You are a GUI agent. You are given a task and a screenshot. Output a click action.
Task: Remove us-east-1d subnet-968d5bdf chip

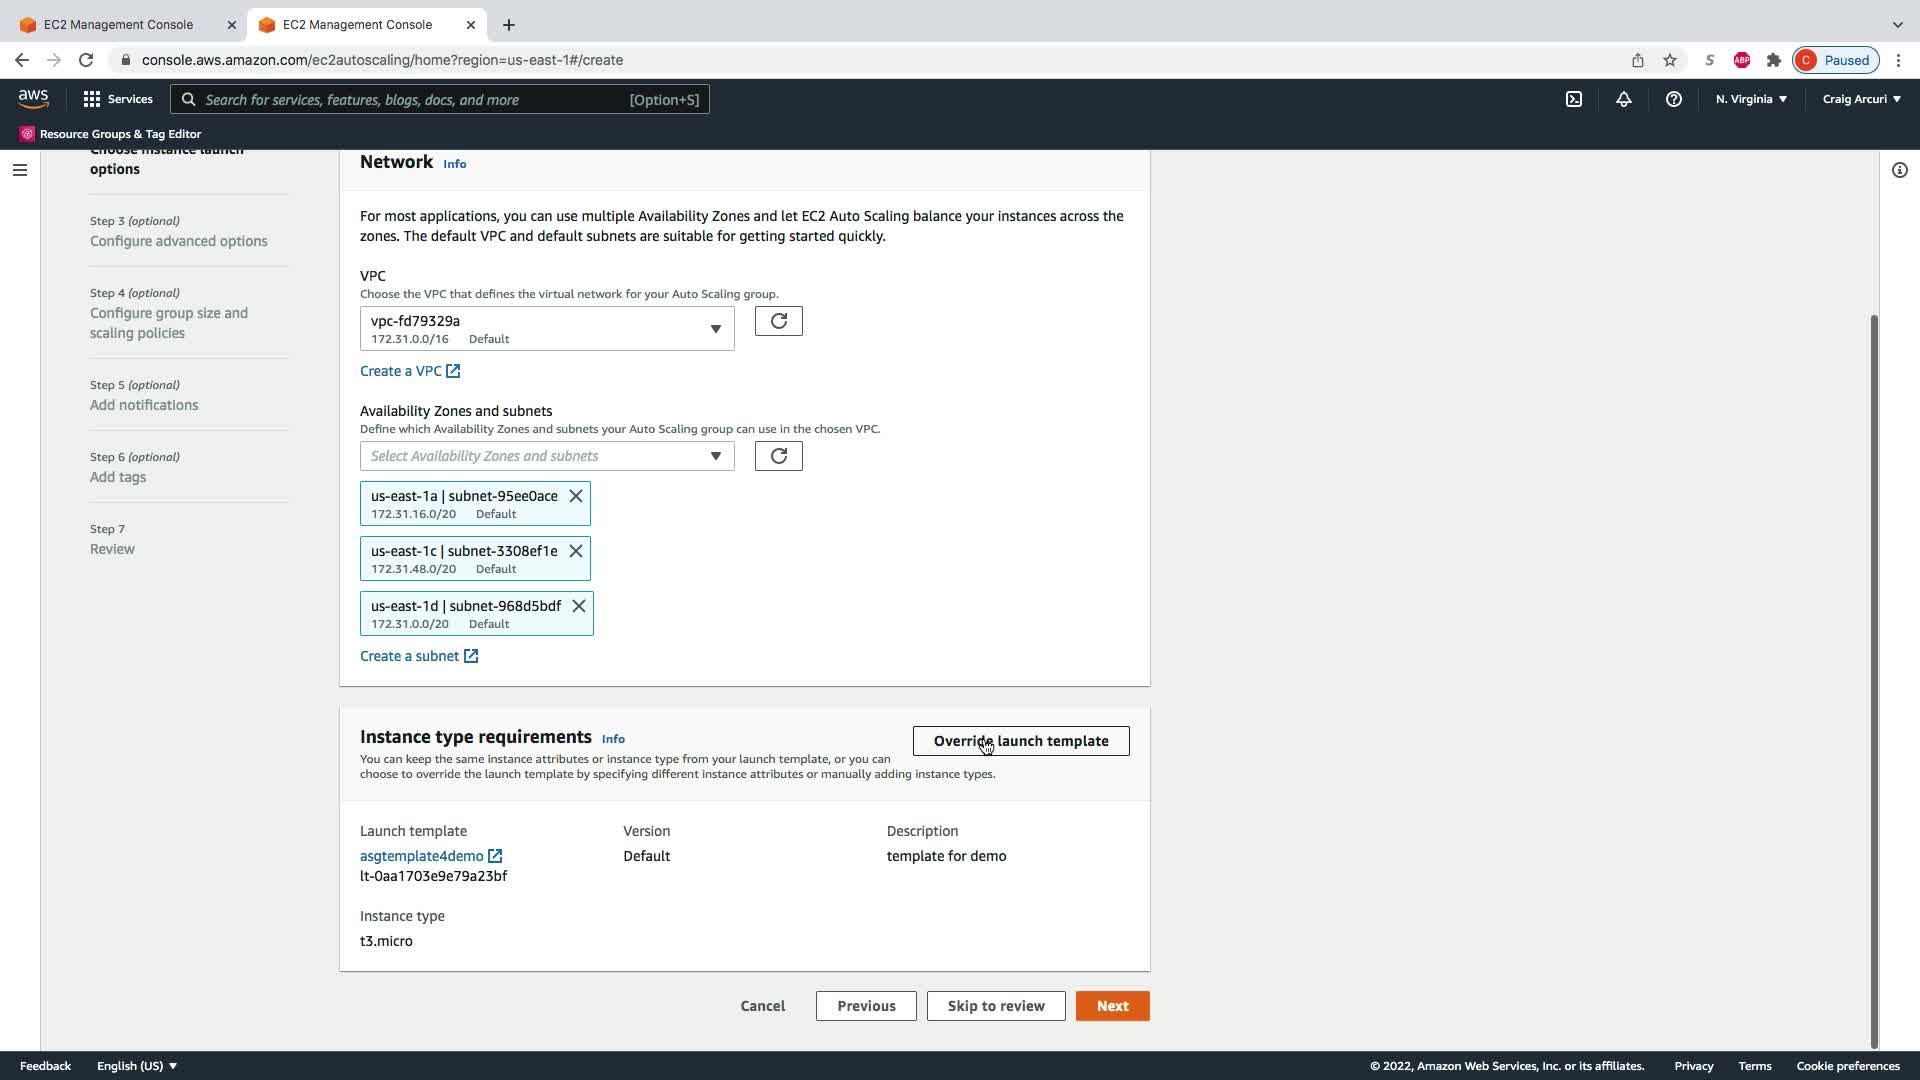579,606
